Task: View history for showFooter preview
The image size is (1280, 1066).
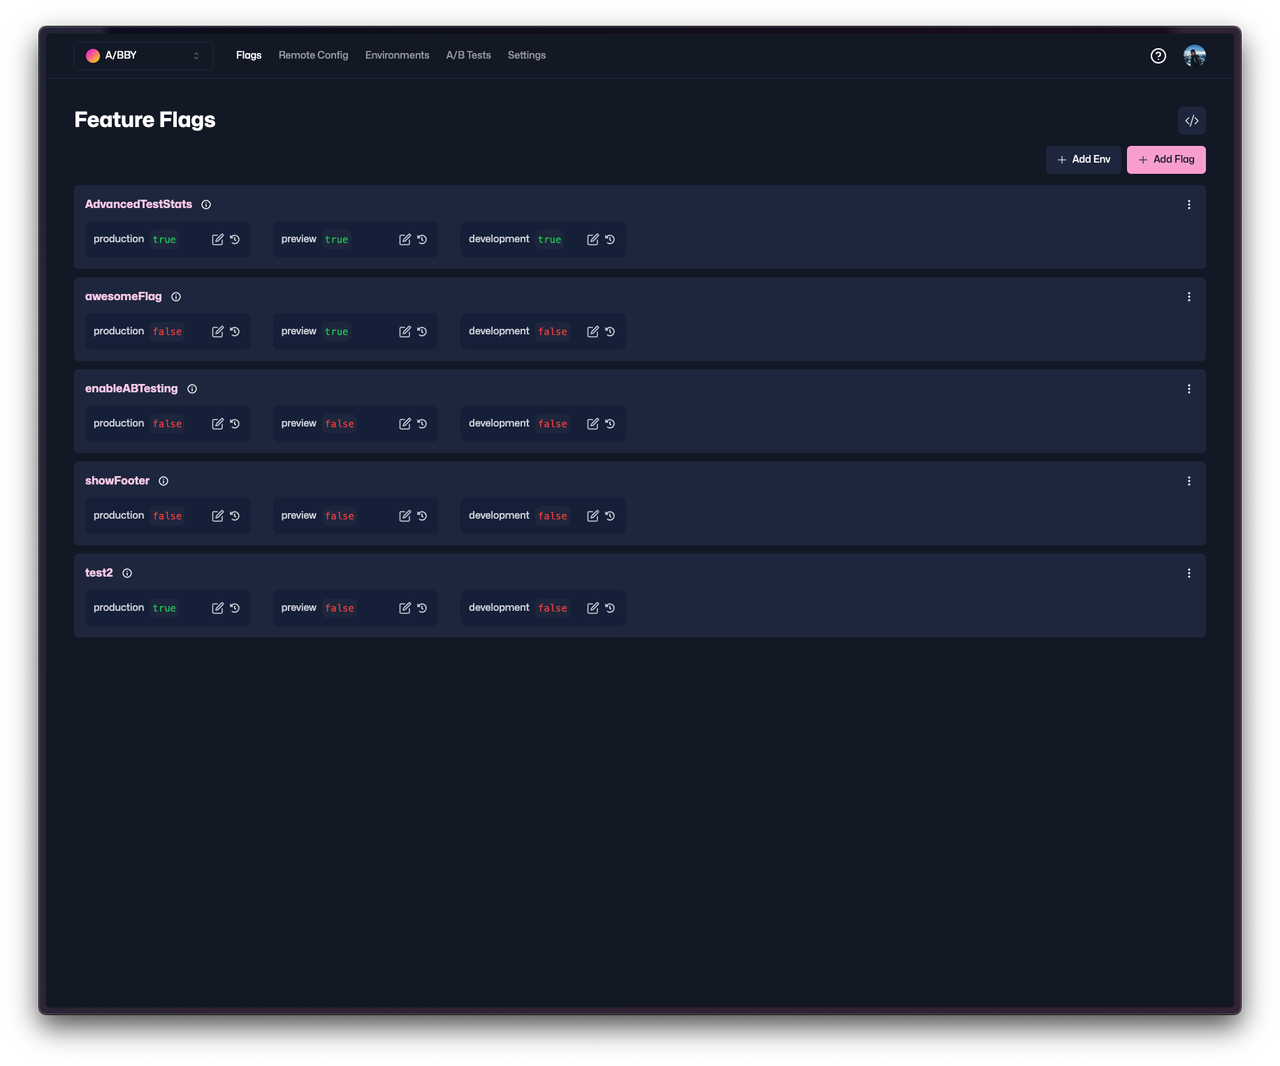Action: [422, 516]
